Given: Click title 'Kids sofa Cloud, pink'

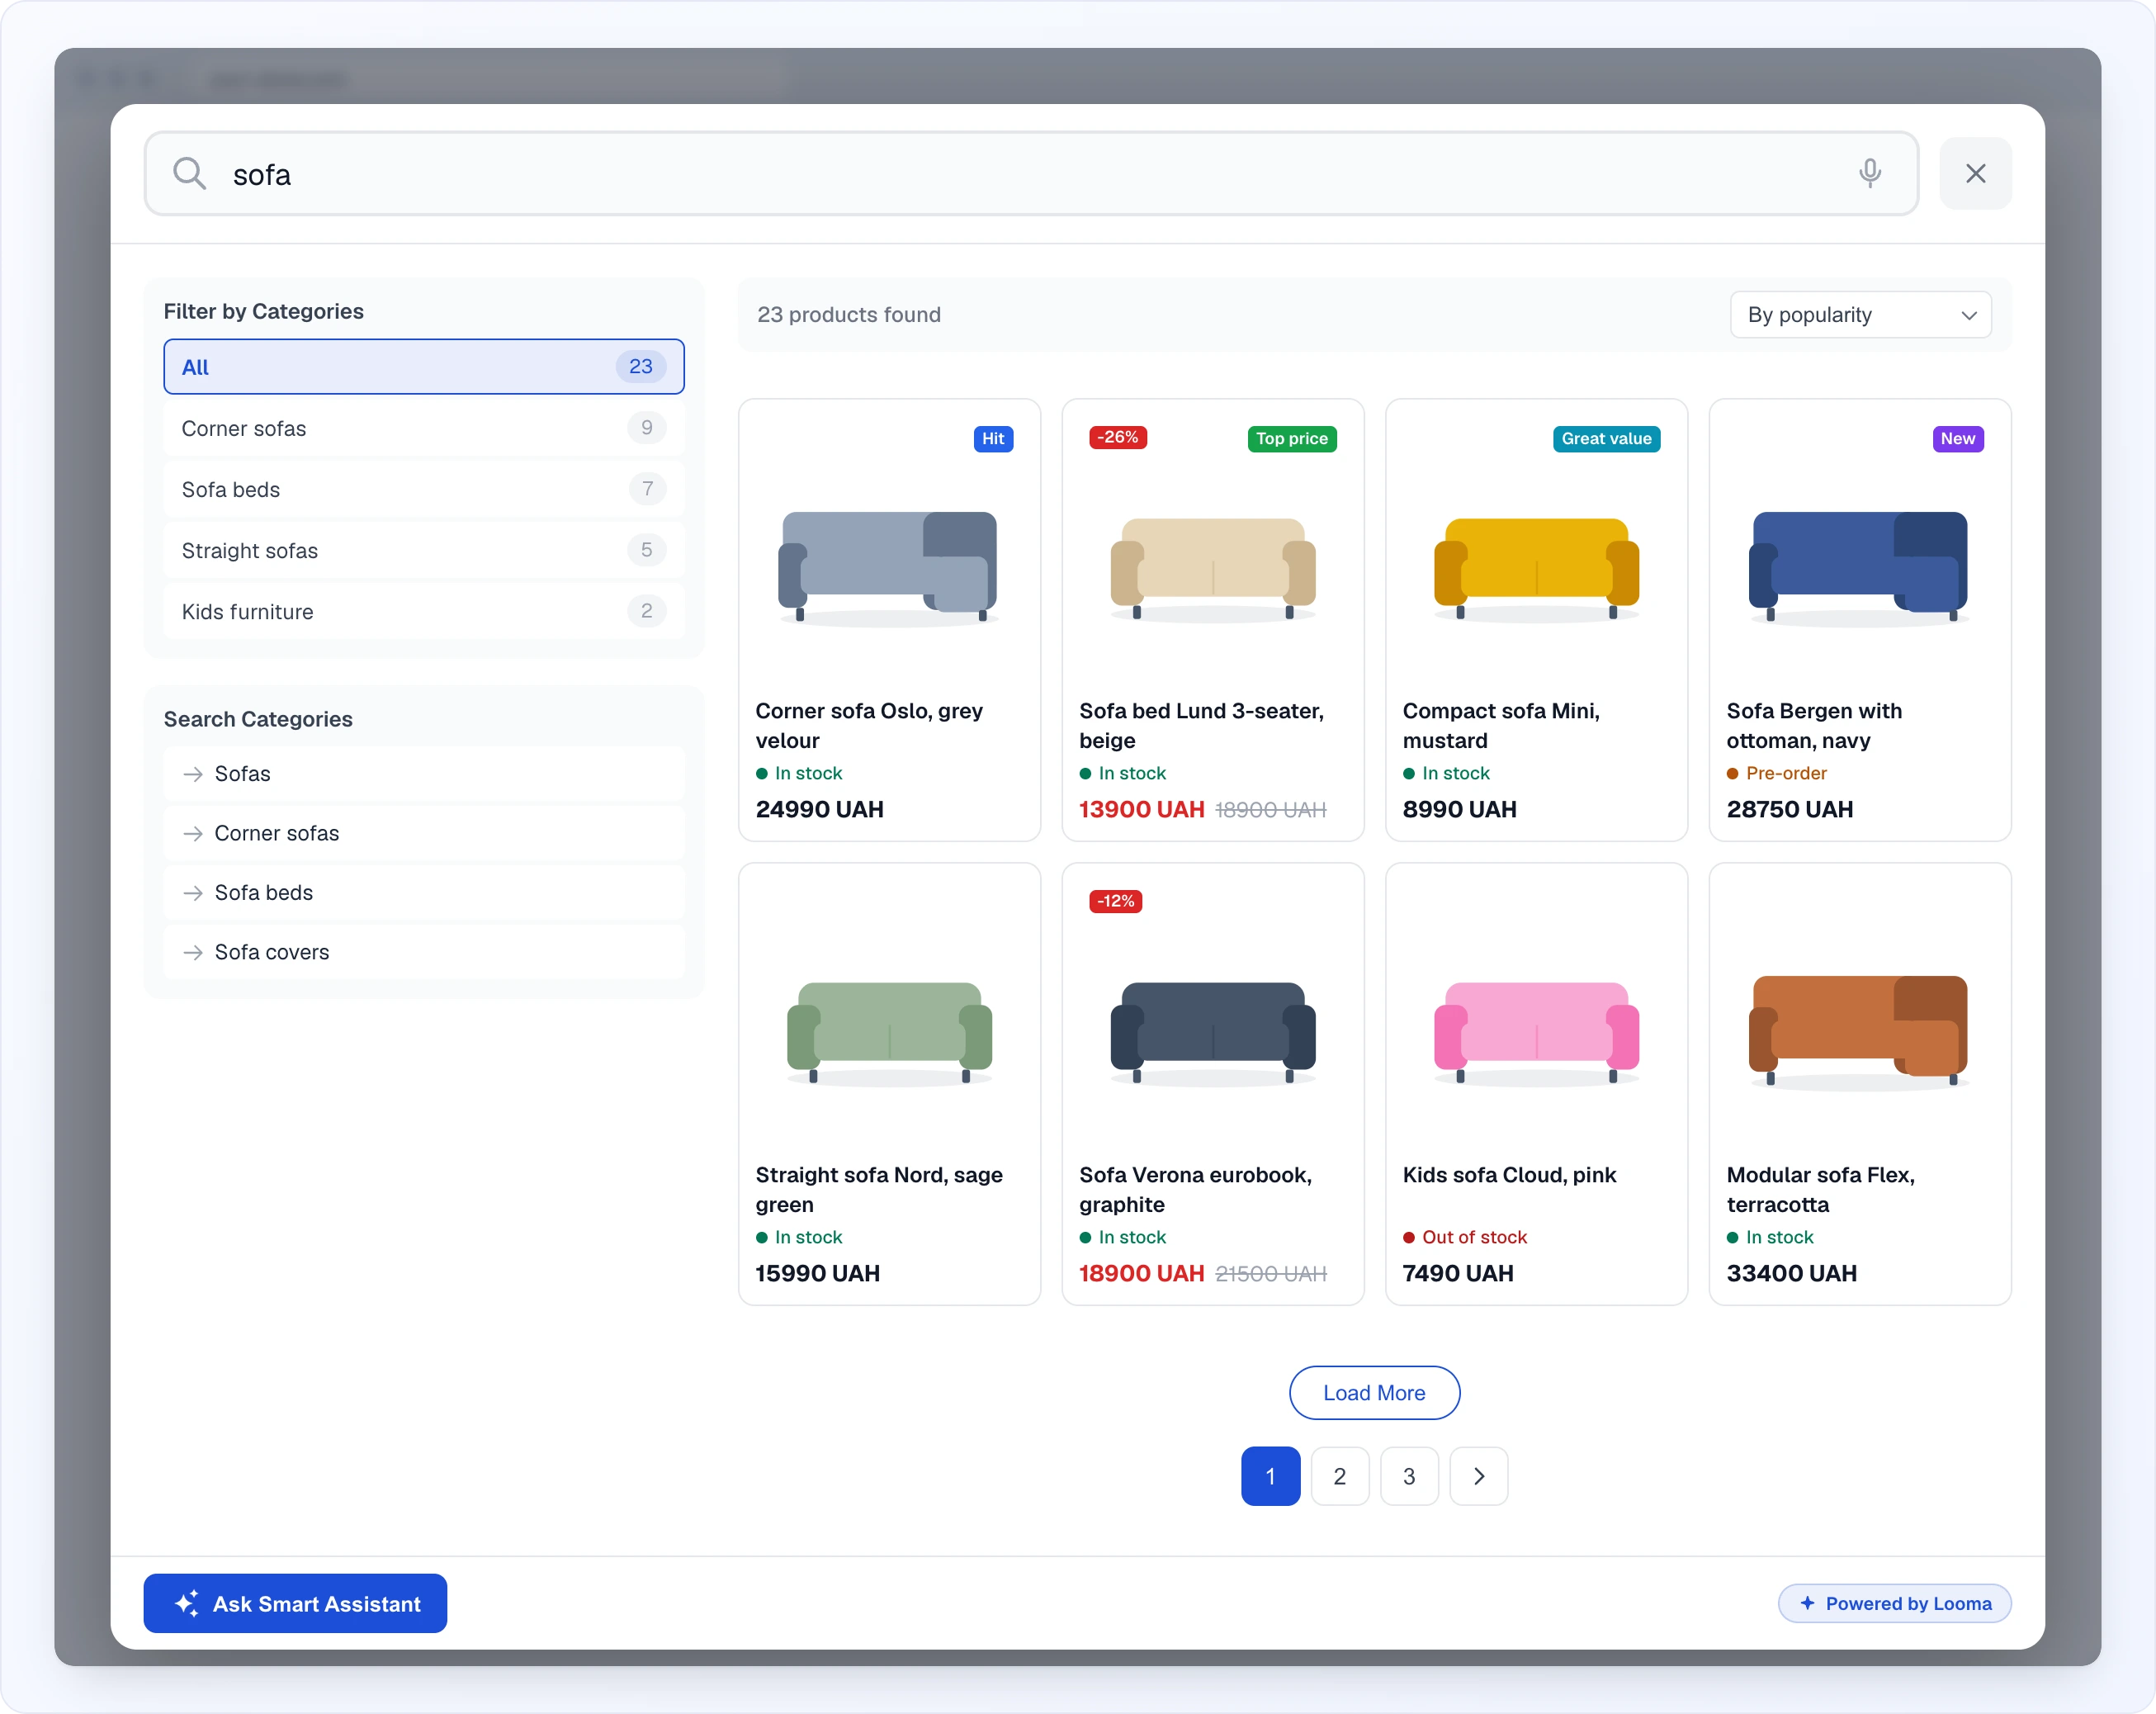Looking at the screenshot, I should click(x=1508, y=1174).
